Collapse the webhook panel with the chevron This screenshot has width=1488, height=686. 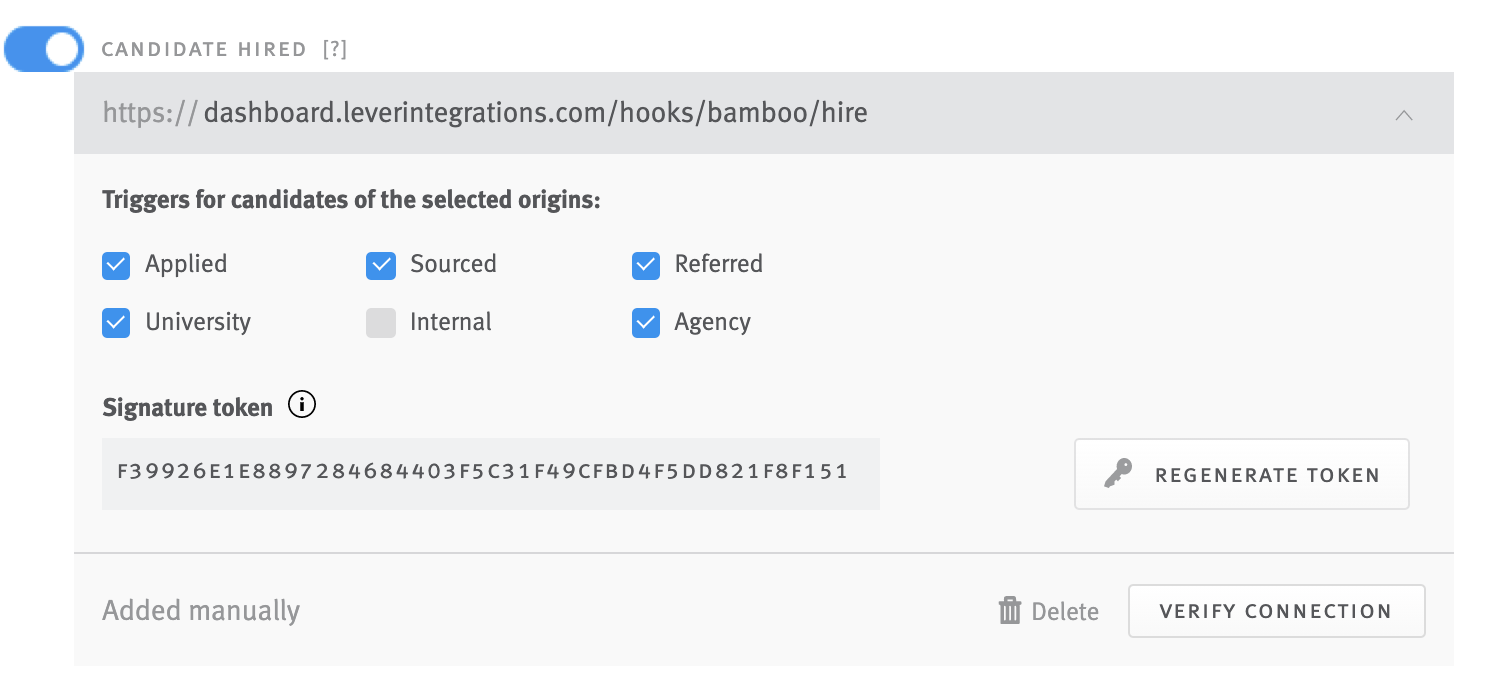(x=1404, y=115)
